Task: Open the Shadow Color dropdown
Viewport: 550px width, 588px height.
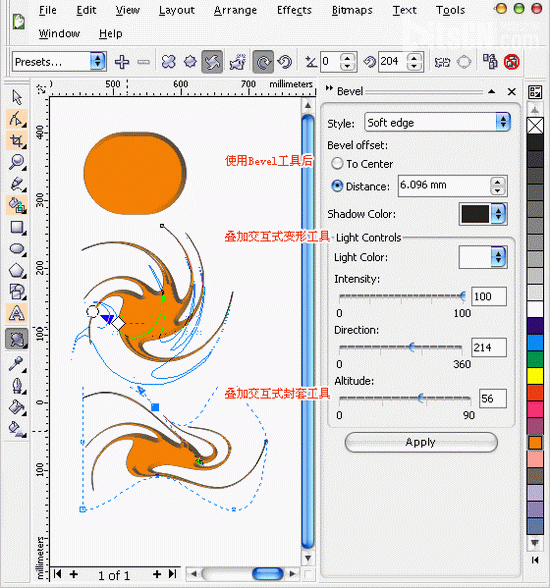Action: pos(483,214)
